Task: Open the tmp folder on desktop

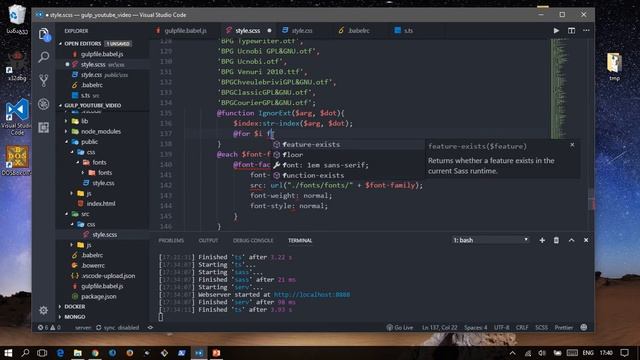Action: [614, 67]
